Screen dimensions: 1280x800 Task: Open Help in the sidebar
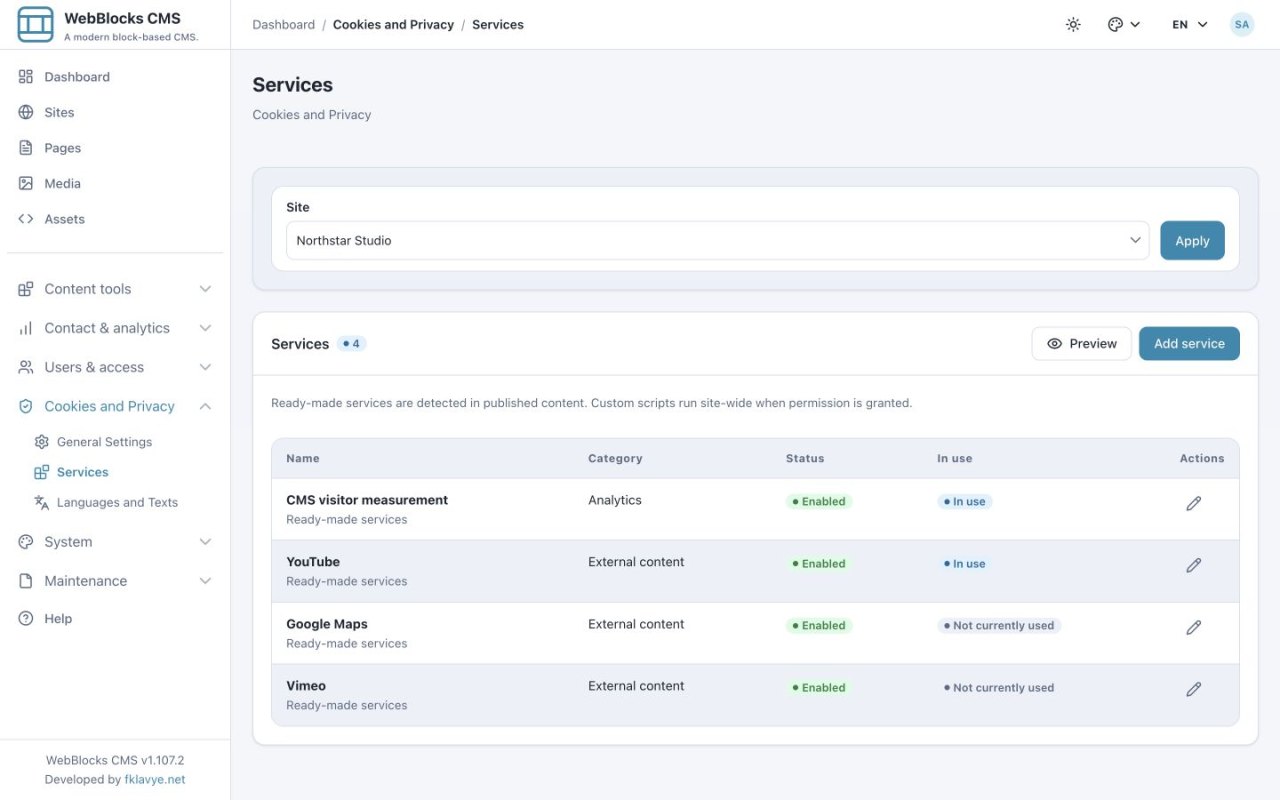click(115, 619)
